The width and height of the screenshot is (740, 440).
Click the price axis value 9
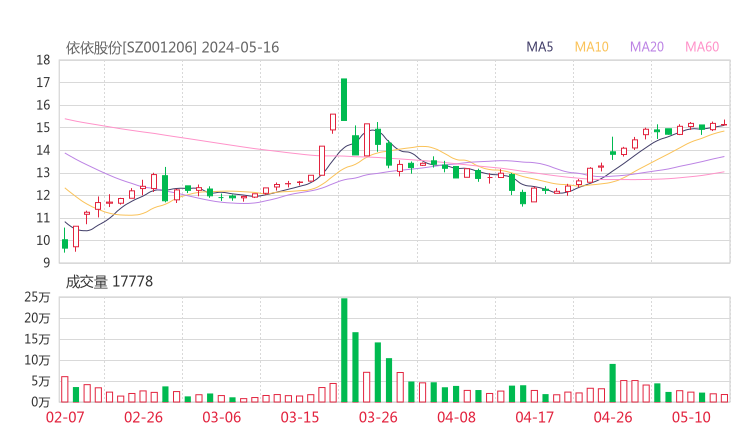click(46, 263)
